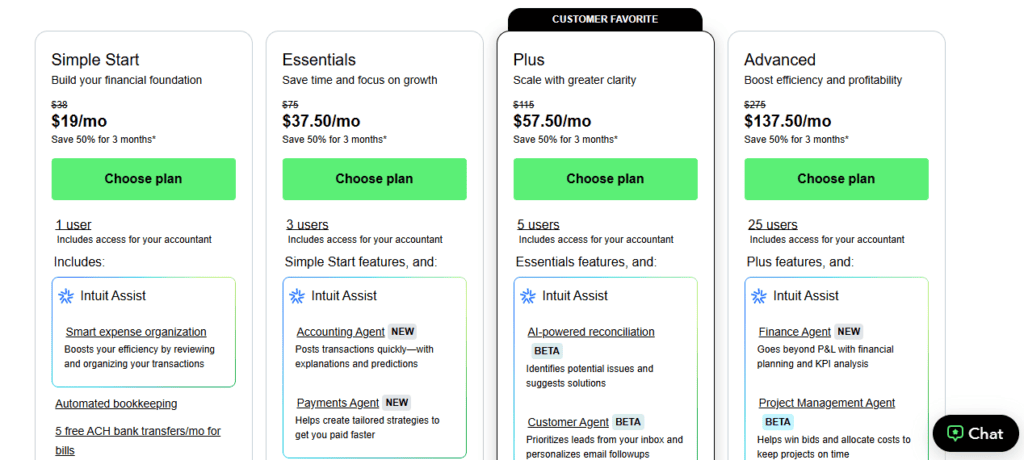Choose the Essentials plan
Screen dimensions: 1024x460
coord(374,179)
